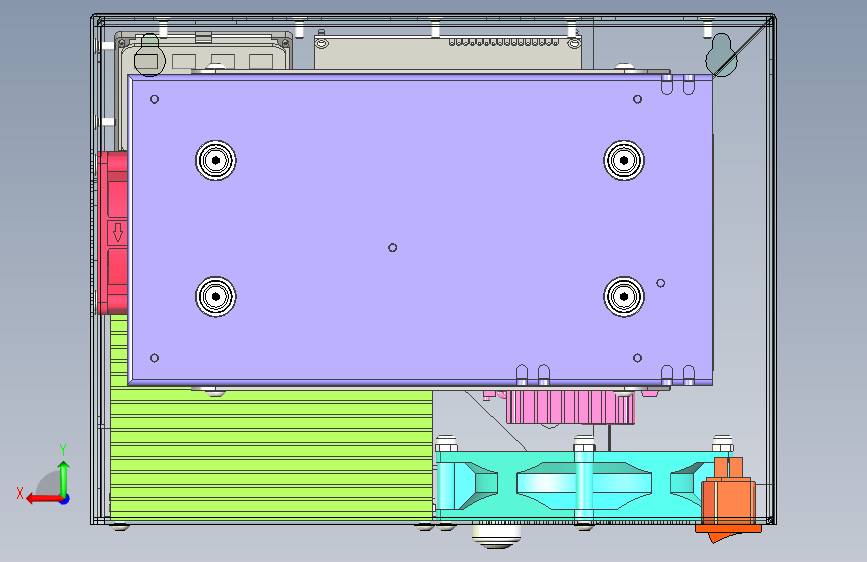
Task: Select the white round foot below the enclosure
Action: click(x=497, y=535)
